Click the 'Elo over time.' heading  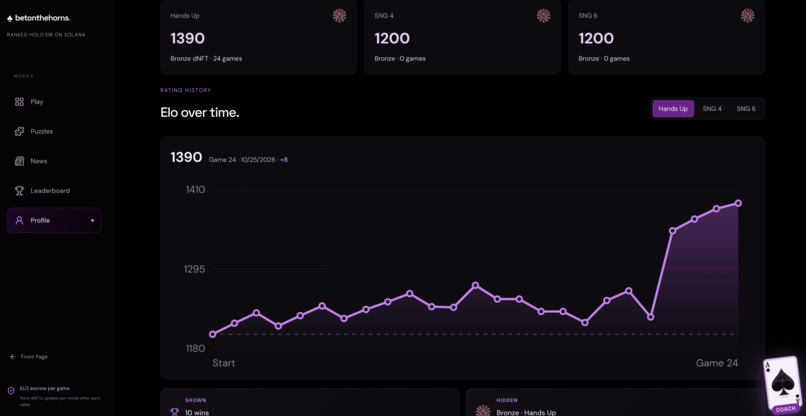tap(200, 112)
